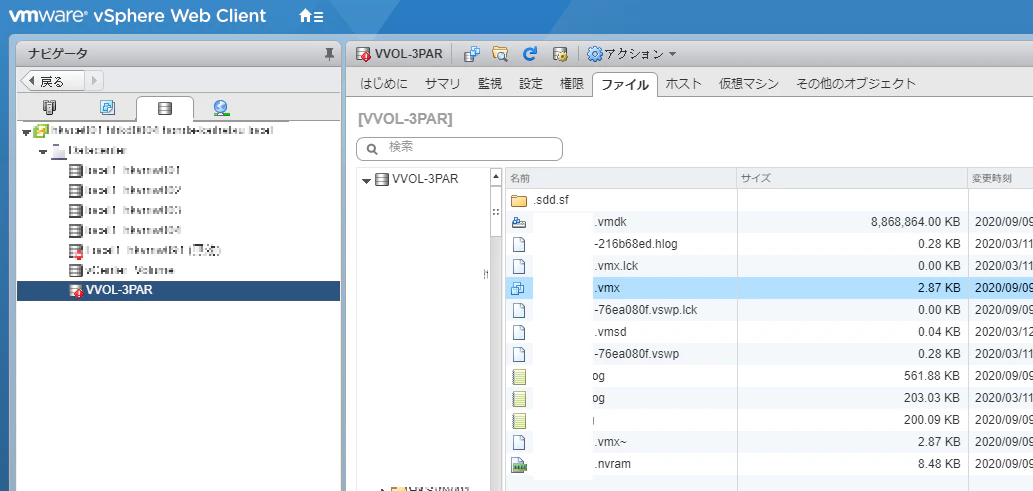1033x491 pixels.
Task: Select the .sdd.sf folder name
Action: tap(550, 200)
